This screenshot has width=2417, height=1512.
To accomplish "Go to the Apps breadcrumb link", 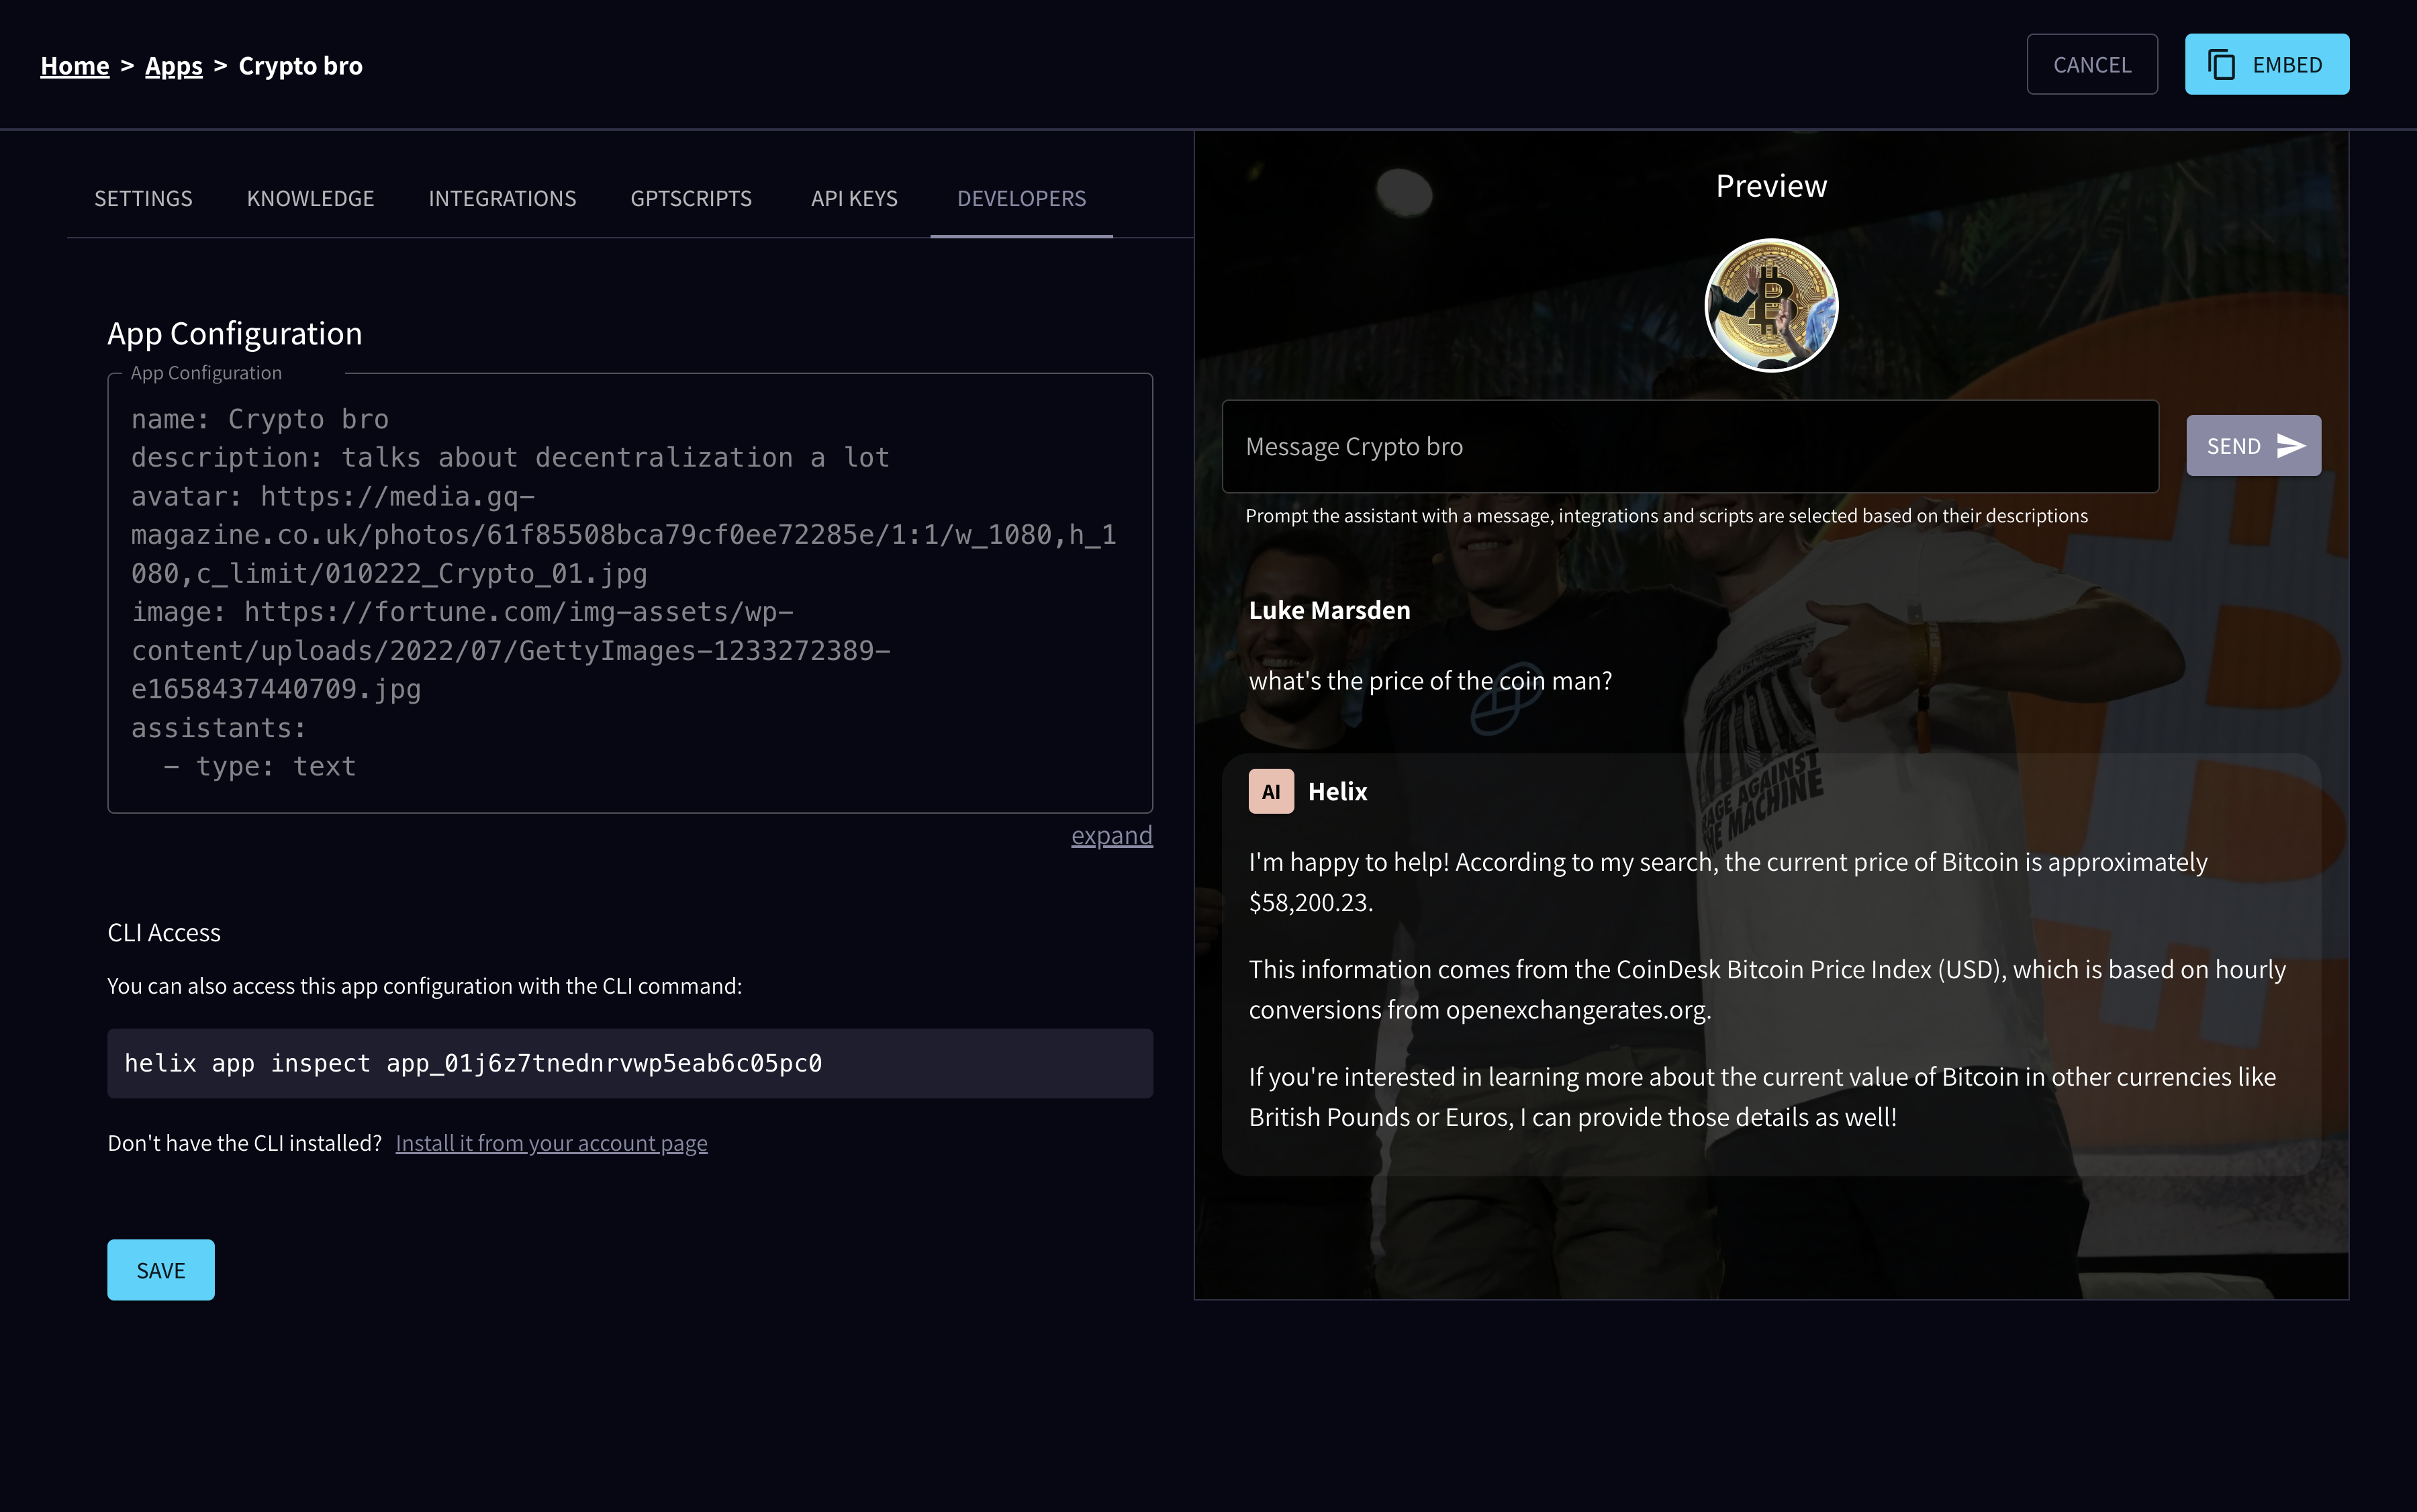I will (x=173, y=66).
